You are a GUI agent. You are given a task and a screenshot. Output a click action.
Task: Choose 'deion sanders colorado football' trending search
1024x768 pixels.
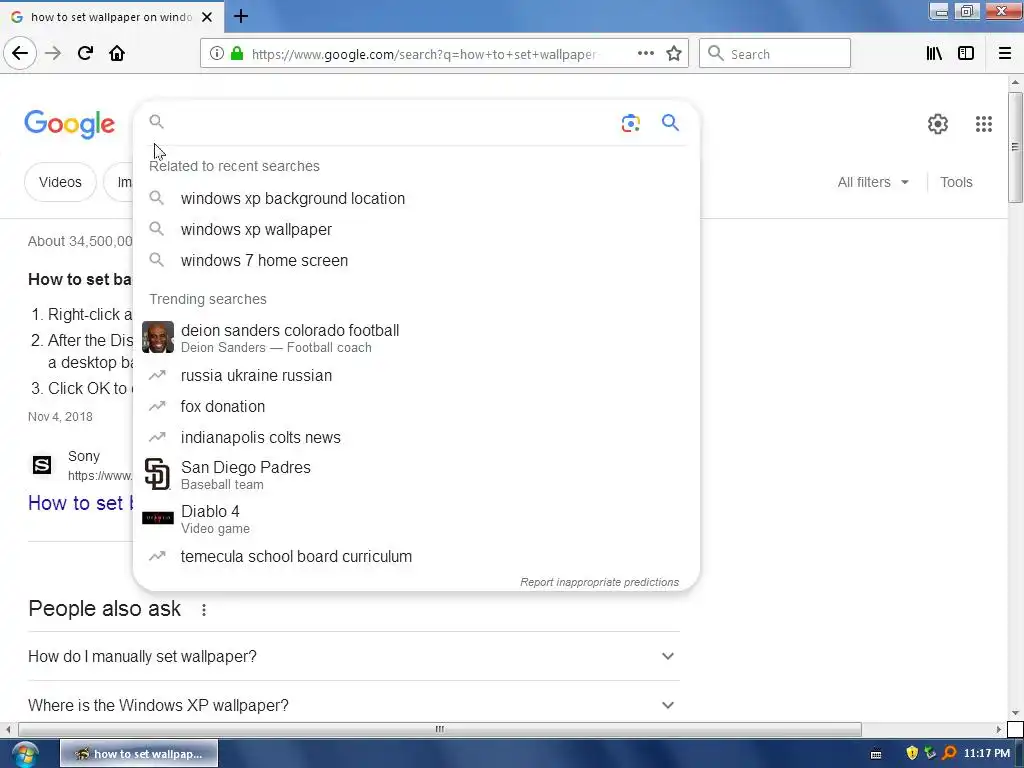[416, 338]
